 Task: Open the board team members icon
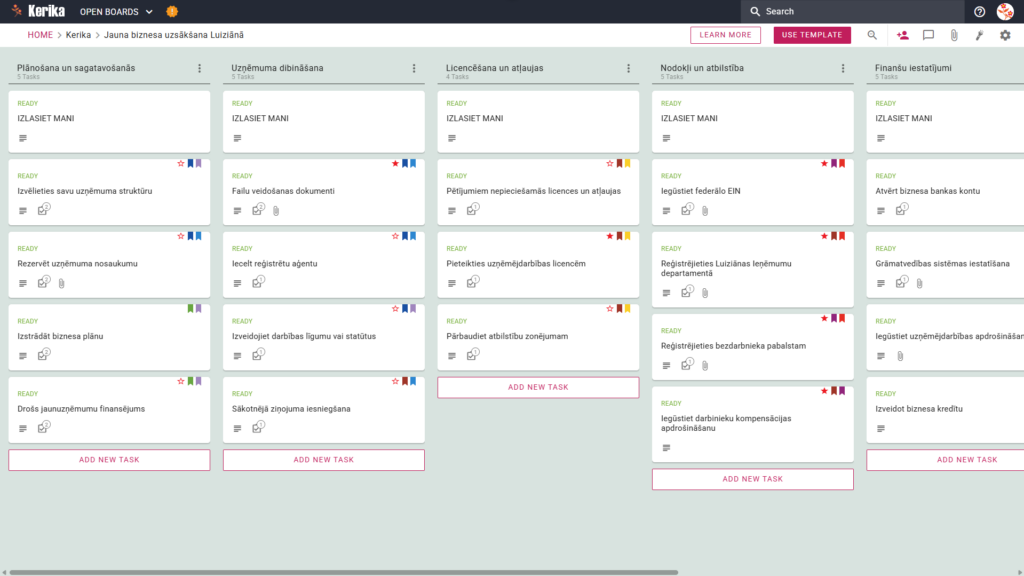click(903, 35)
